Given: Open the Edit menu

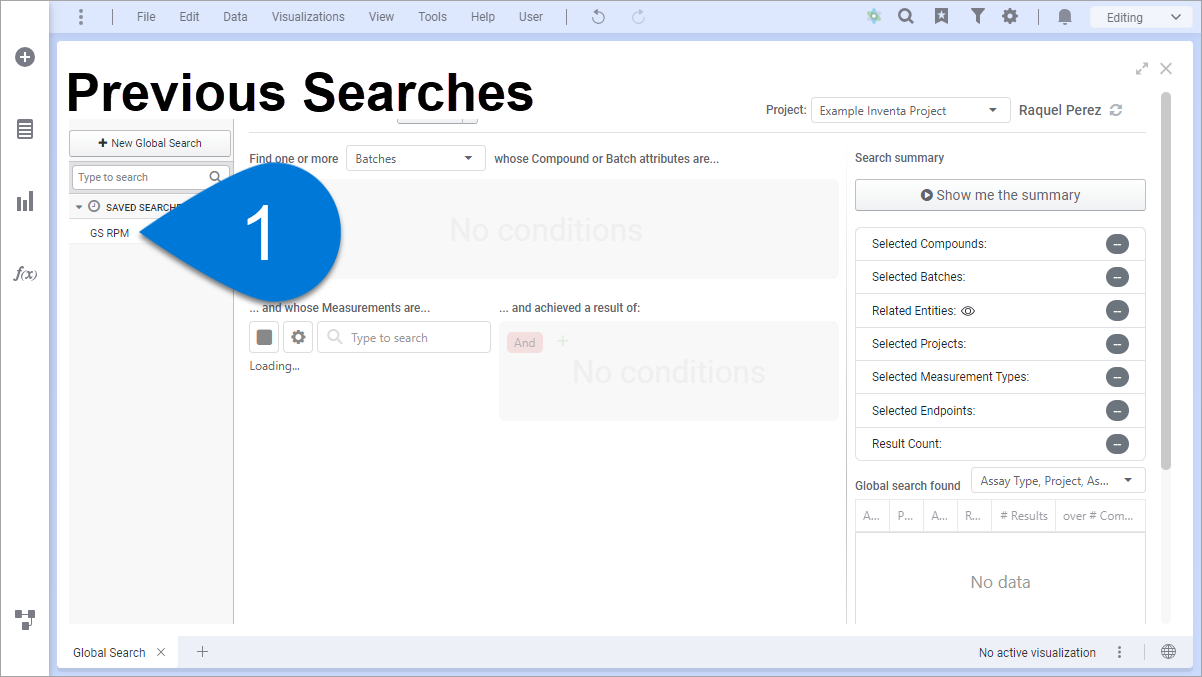Looking at the screenshot, I should (x=189, y=17).
